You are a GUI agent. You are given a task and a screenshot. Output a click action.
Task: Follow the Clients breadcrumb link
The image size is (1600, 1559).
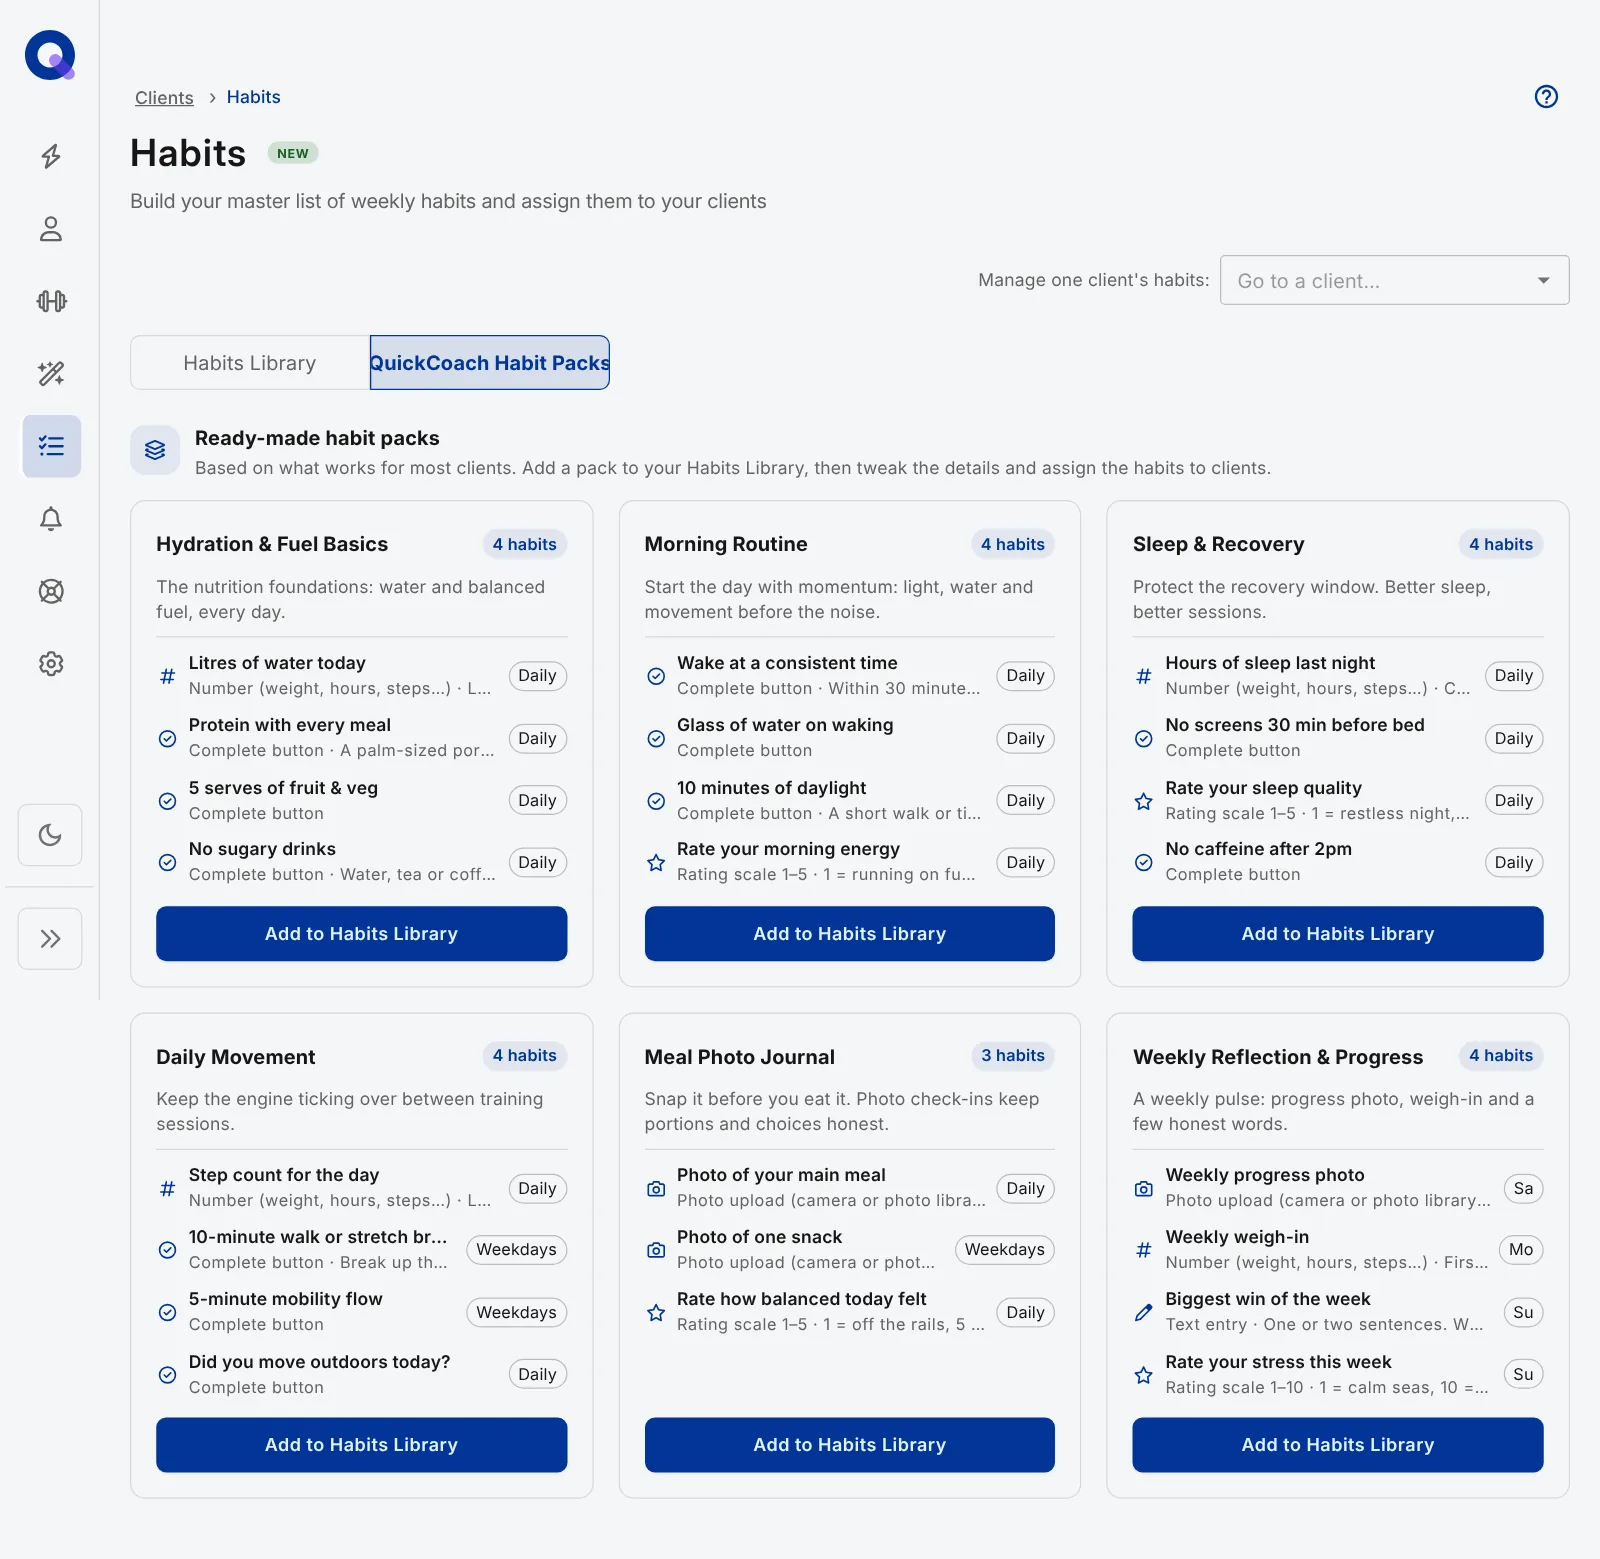(164, 97)
